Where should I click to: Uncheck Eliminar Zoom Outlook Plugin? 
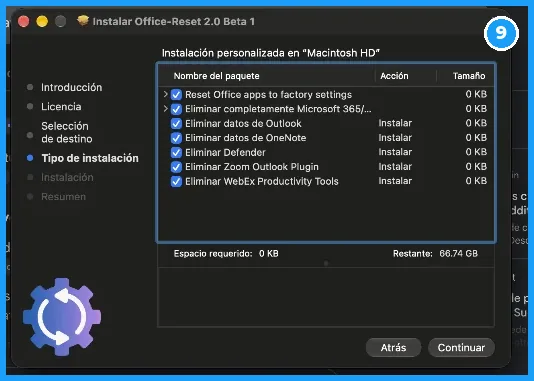pyautogui.click(x=176, y=167)
